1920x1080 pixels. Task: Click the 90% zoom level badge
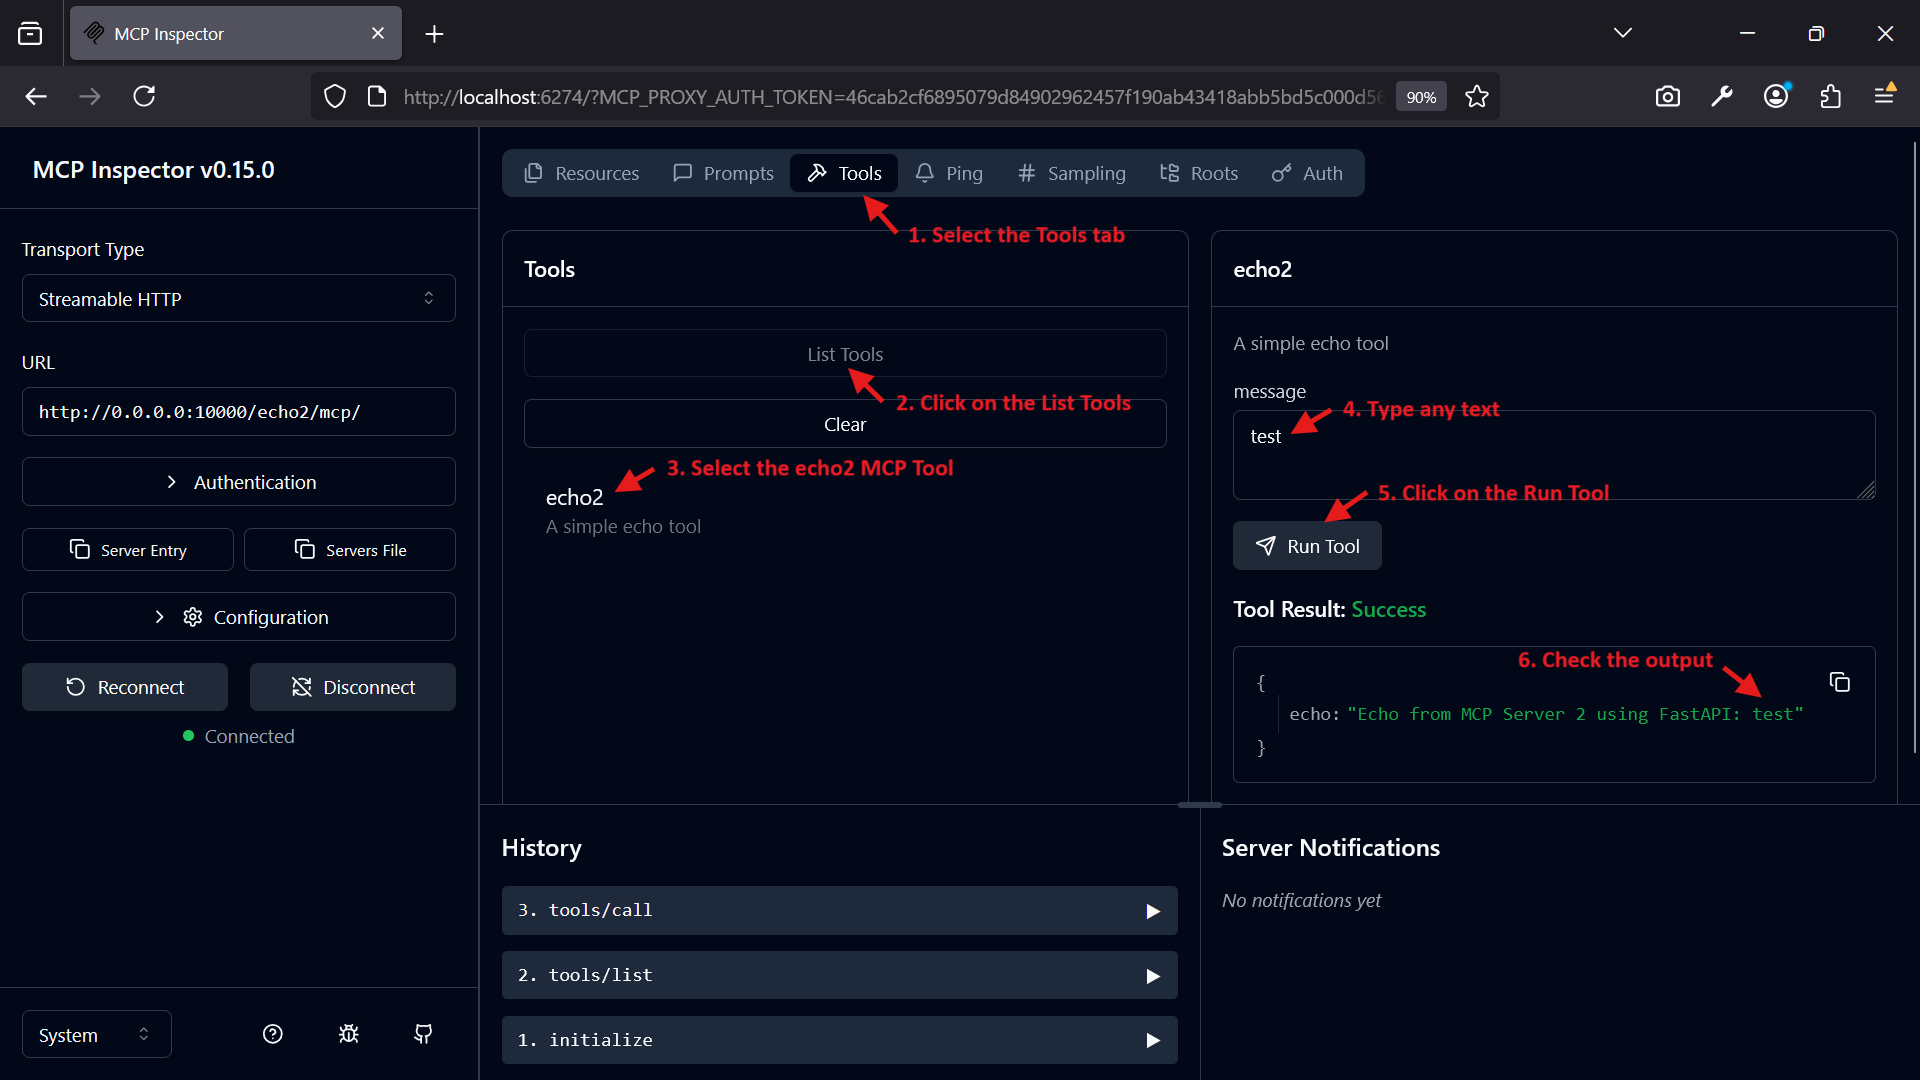(1421, 97)
